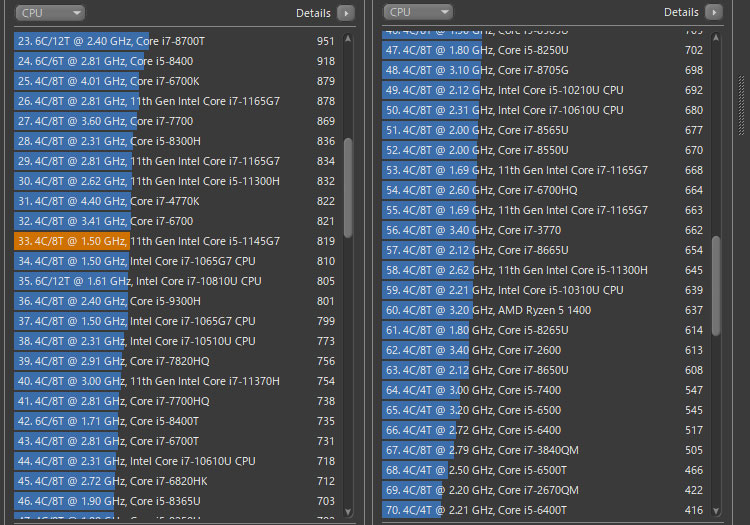The width and height of the screenshot is (750, 525).
Task: Select rank 65 Core i5-6500 row
Action: pos(543,410)
